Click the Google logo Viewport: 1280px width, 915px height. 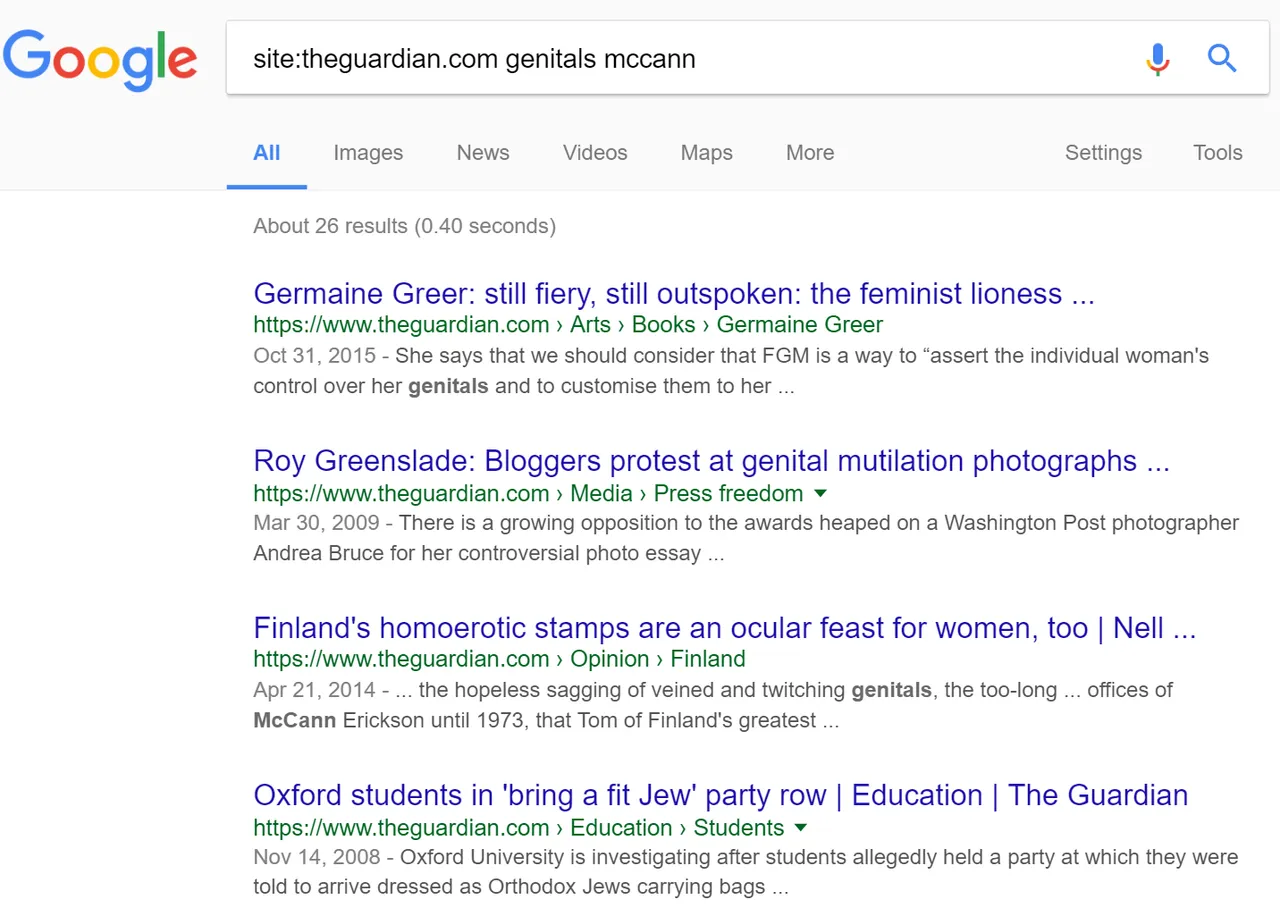coord(100,60)
